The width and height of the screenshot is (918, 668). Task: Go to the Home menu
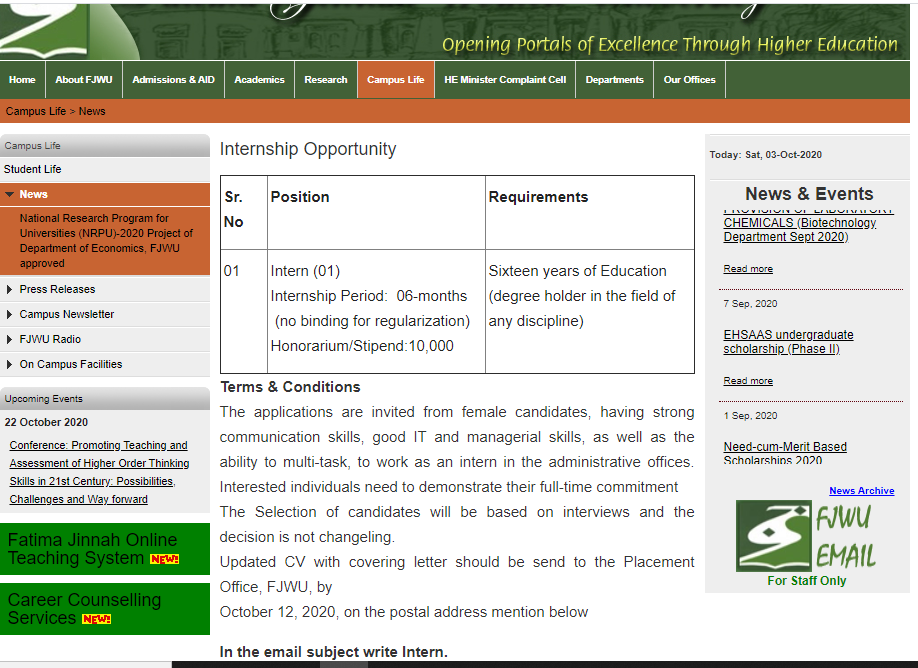click(x=22, y=80)
